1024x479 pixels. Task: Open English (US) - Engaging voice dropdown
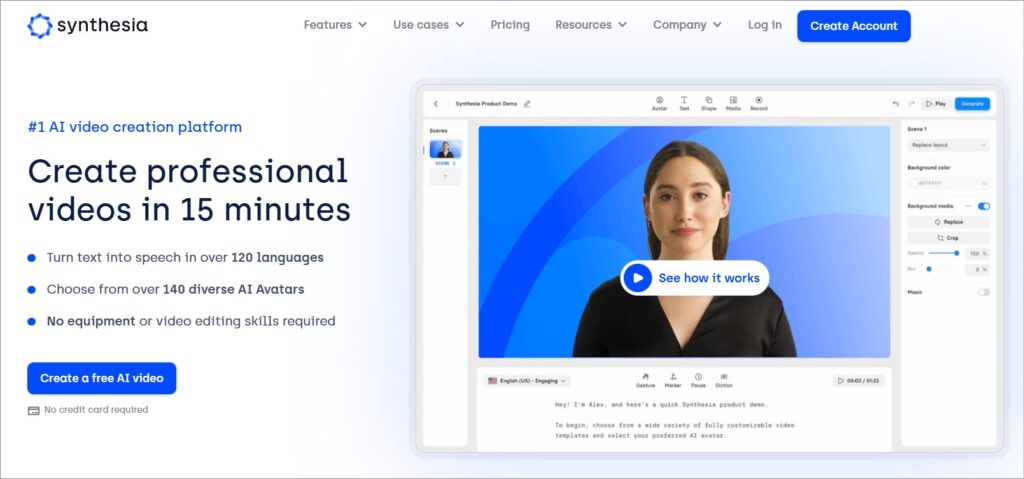(x=528, y=381)
